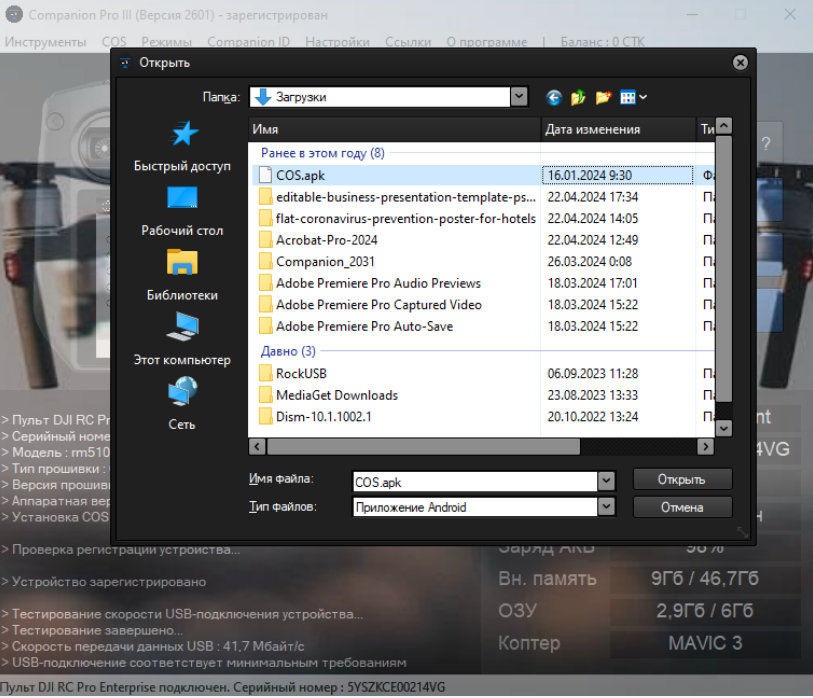Click the 'MAVIC 3' value in main window
Image resolution: width=813 pixels, height=698 pixels.
pyautogui.click(x=705, y=643)
